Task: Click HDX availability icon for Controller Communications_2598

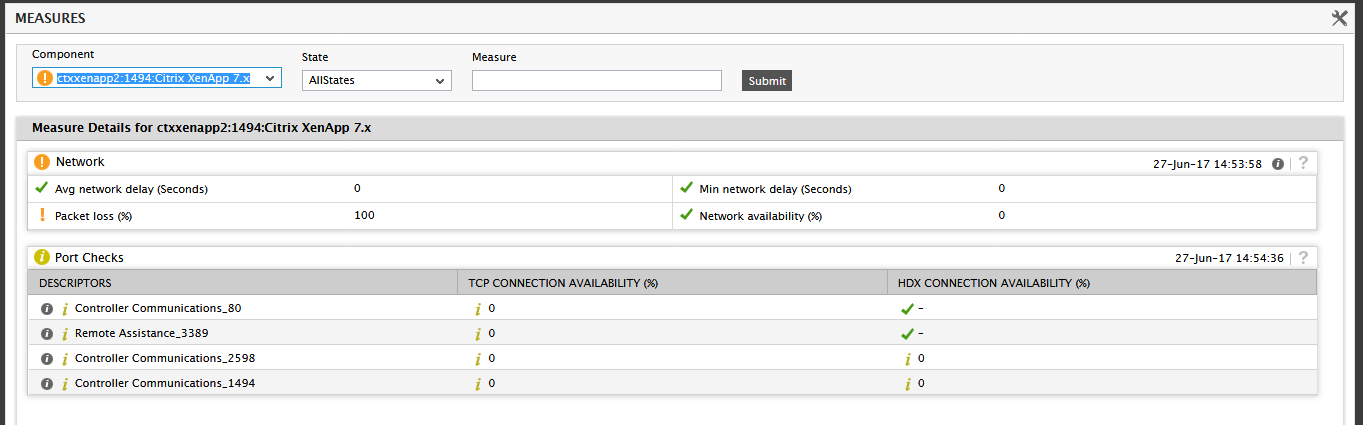Action: (x=908, y=359)
